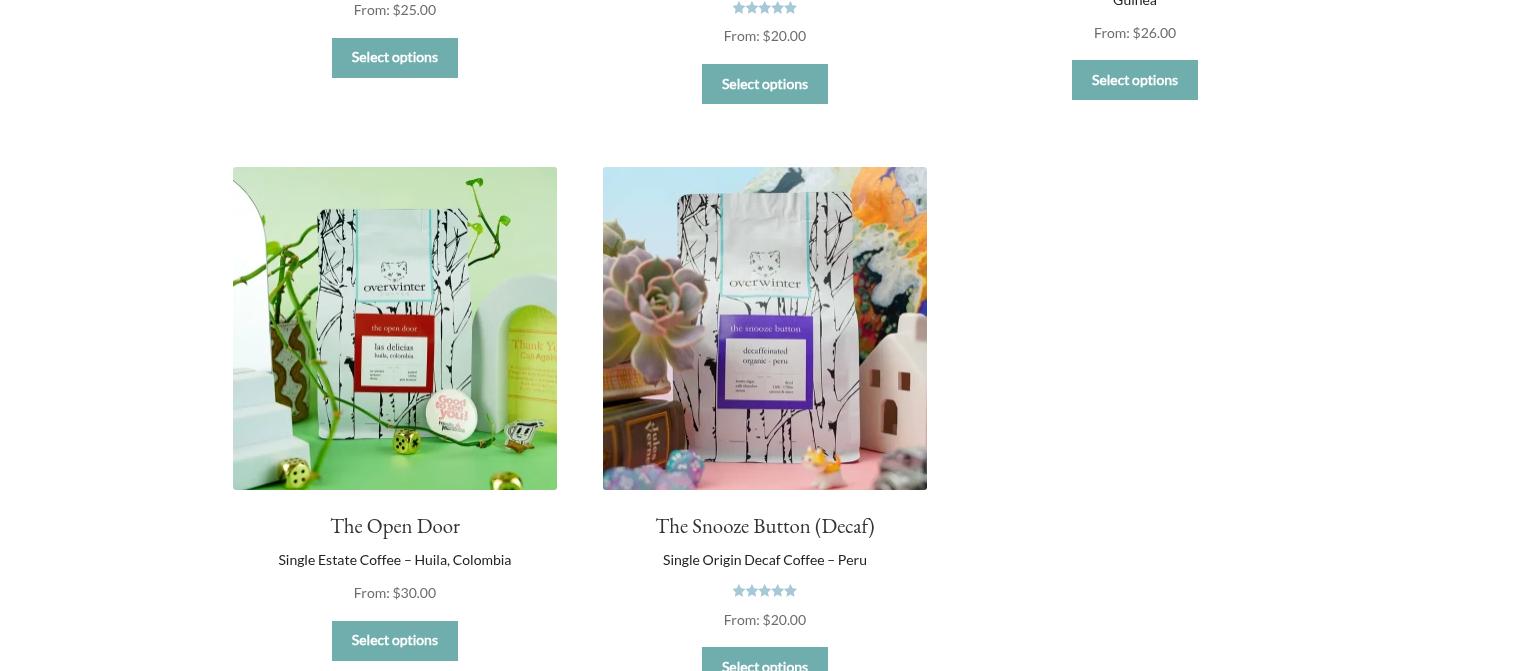
Task: Click Snooze Button's From $20.00 price
Action: tap(765, 620)
